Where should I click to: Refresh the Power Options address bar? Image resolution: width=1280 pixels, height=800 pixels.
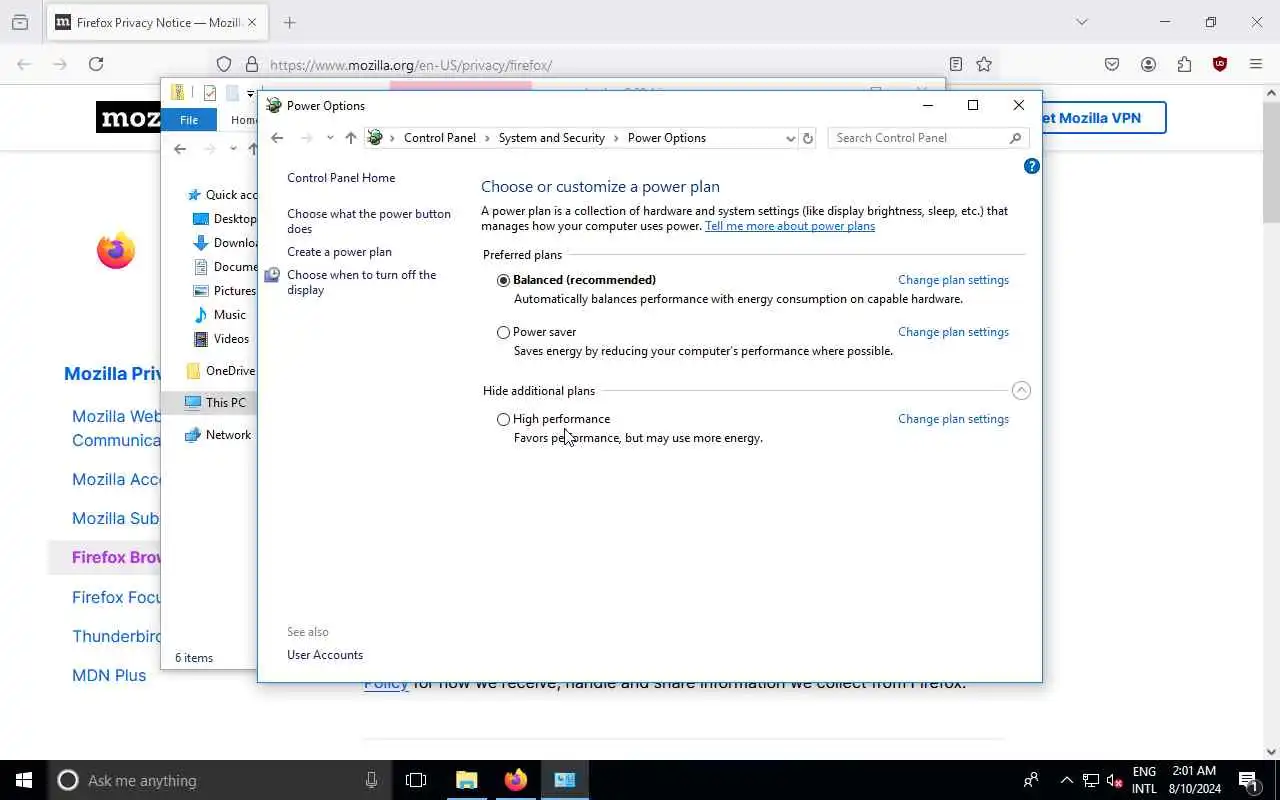point(808,138)
